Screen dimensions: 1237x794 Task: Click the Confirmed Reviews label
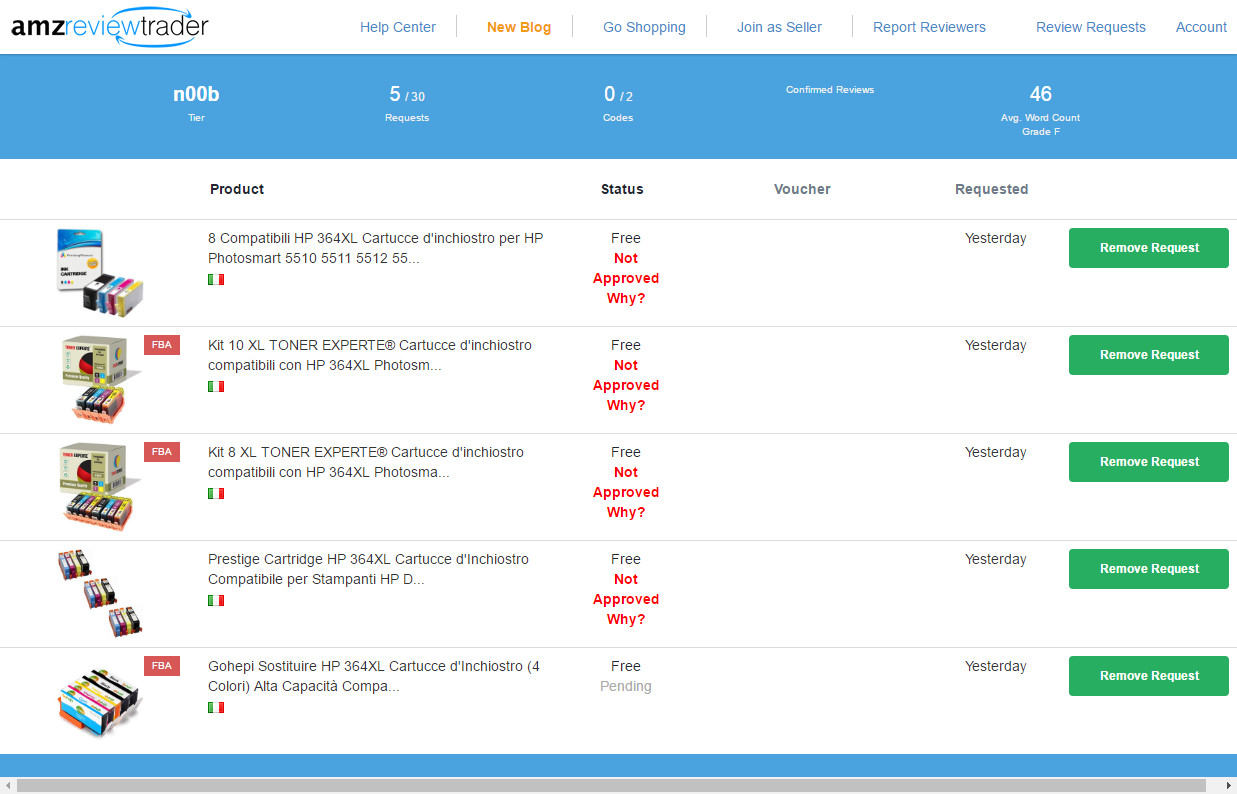(830, 90)
